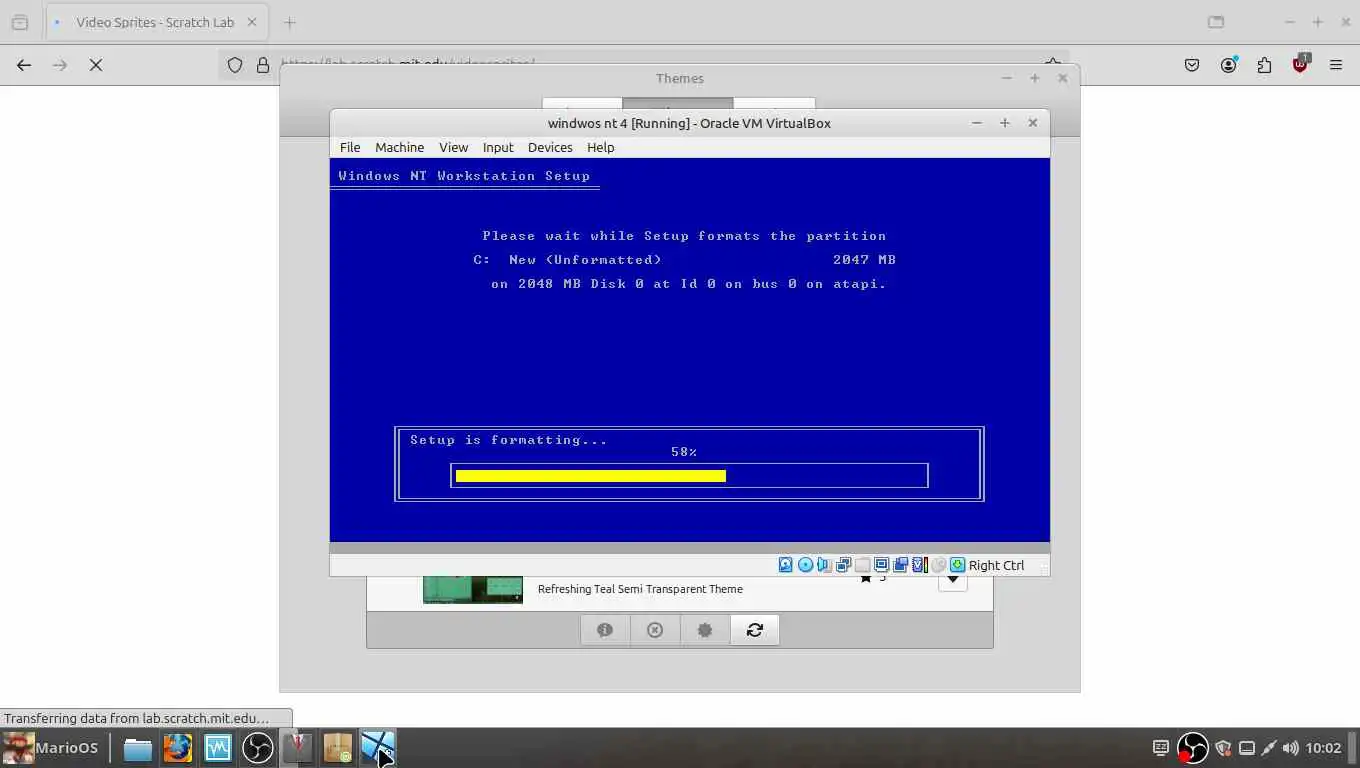Open Firefox Pocket save icon

click(1192, 65)
